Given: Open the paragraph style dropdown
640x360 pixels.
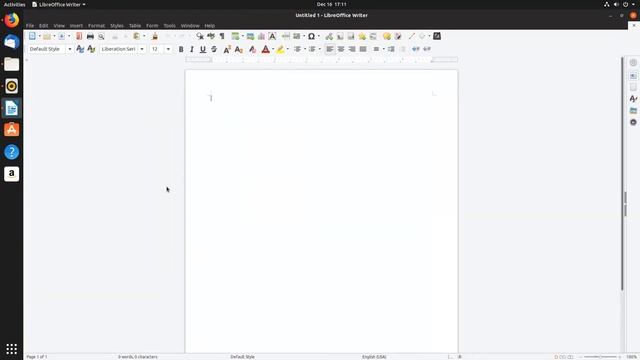Looking at the screenshot, I should tap(70, 49).
